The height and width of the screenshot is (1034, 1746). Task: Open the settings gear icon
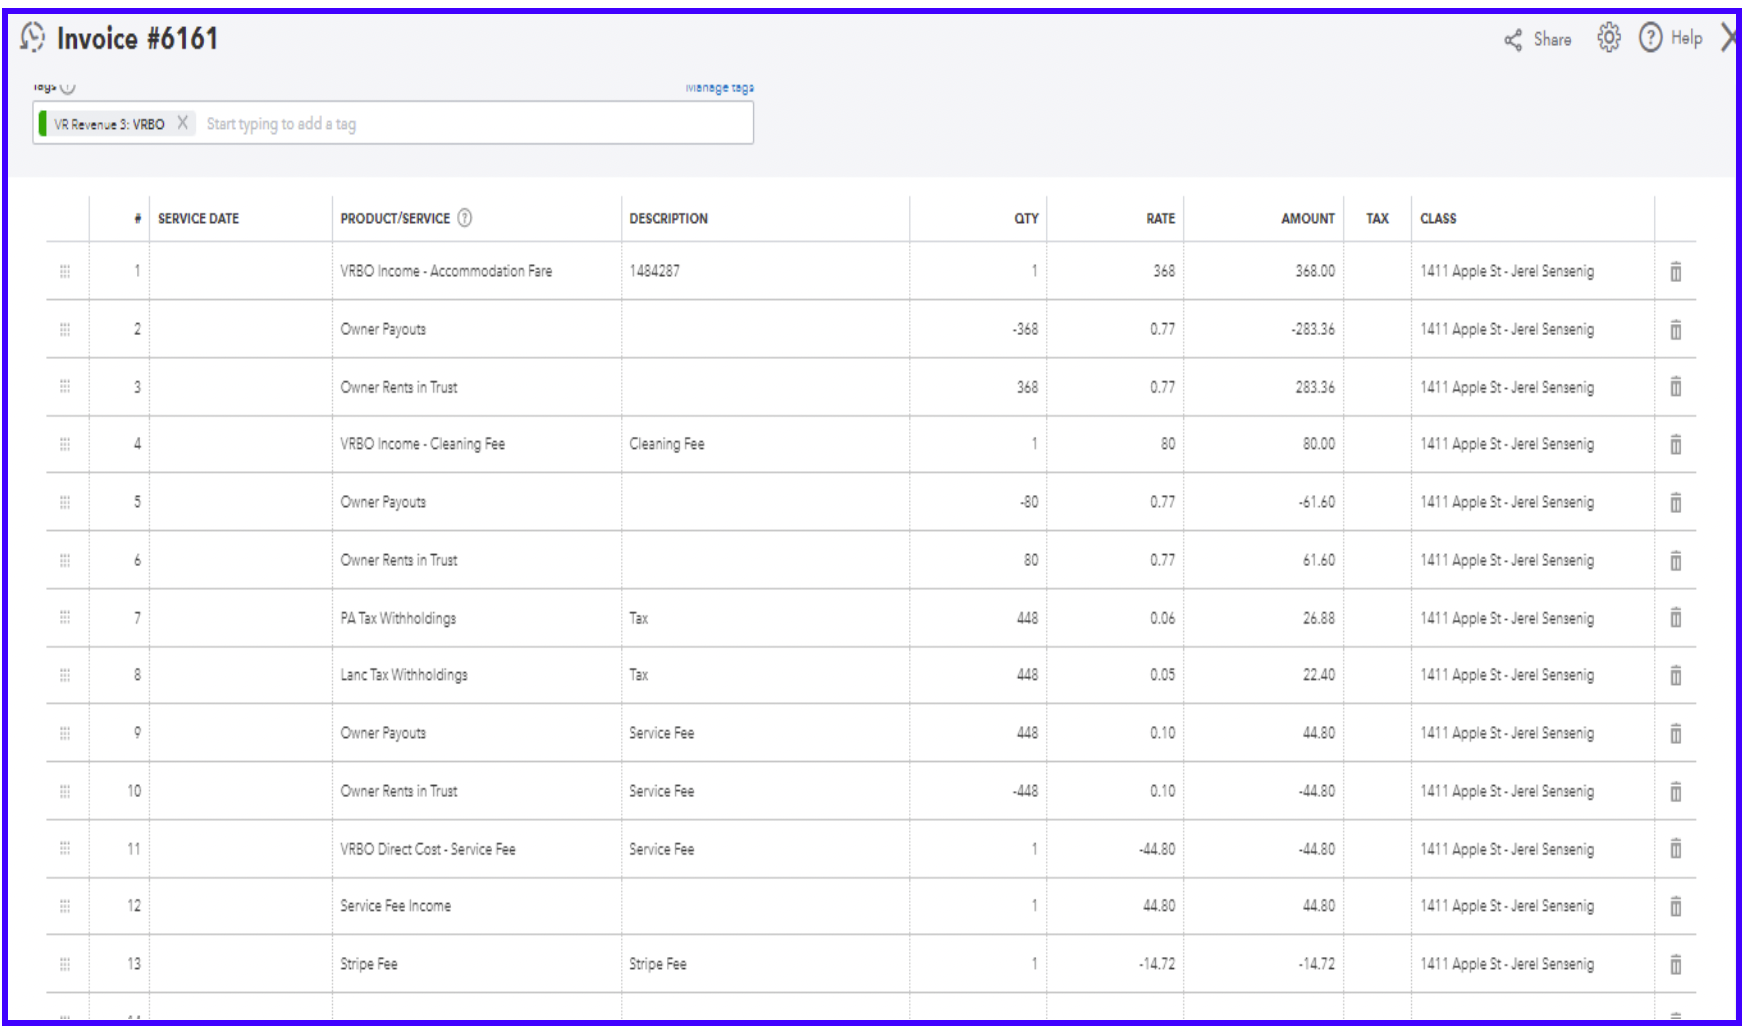coord(1608,38)
